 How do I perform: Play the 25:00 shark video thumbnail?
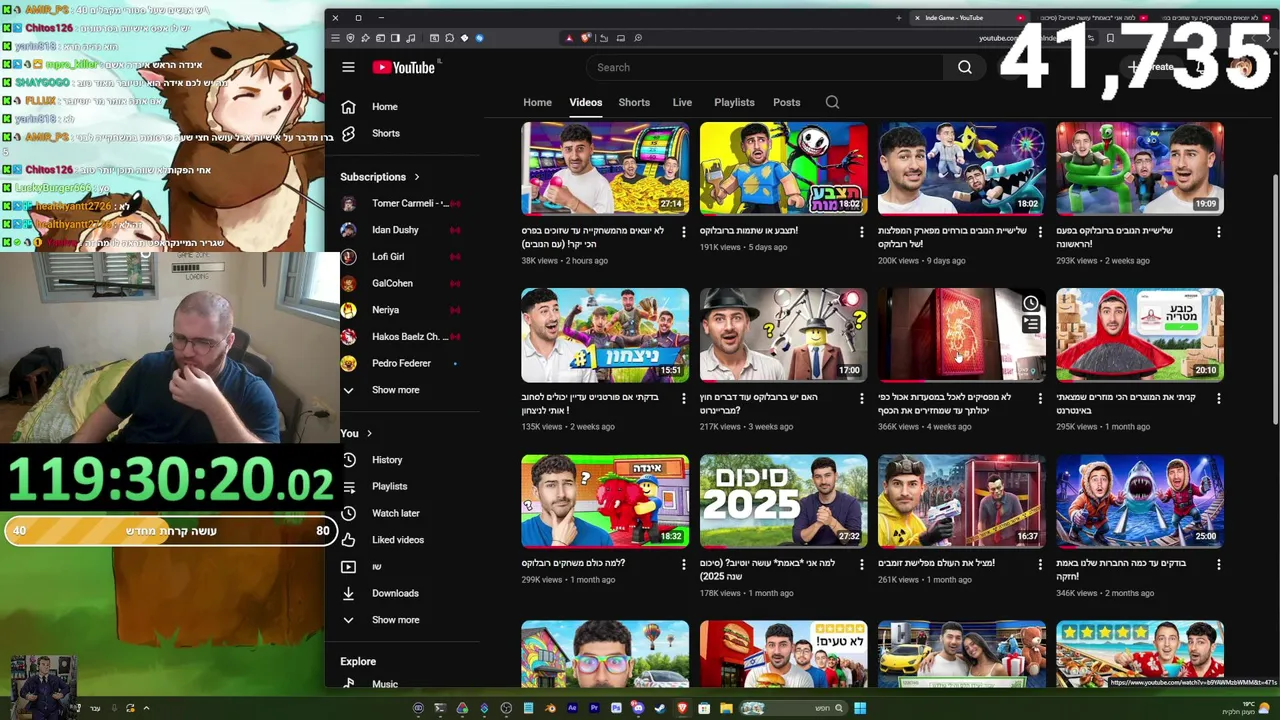(1140, 501)
